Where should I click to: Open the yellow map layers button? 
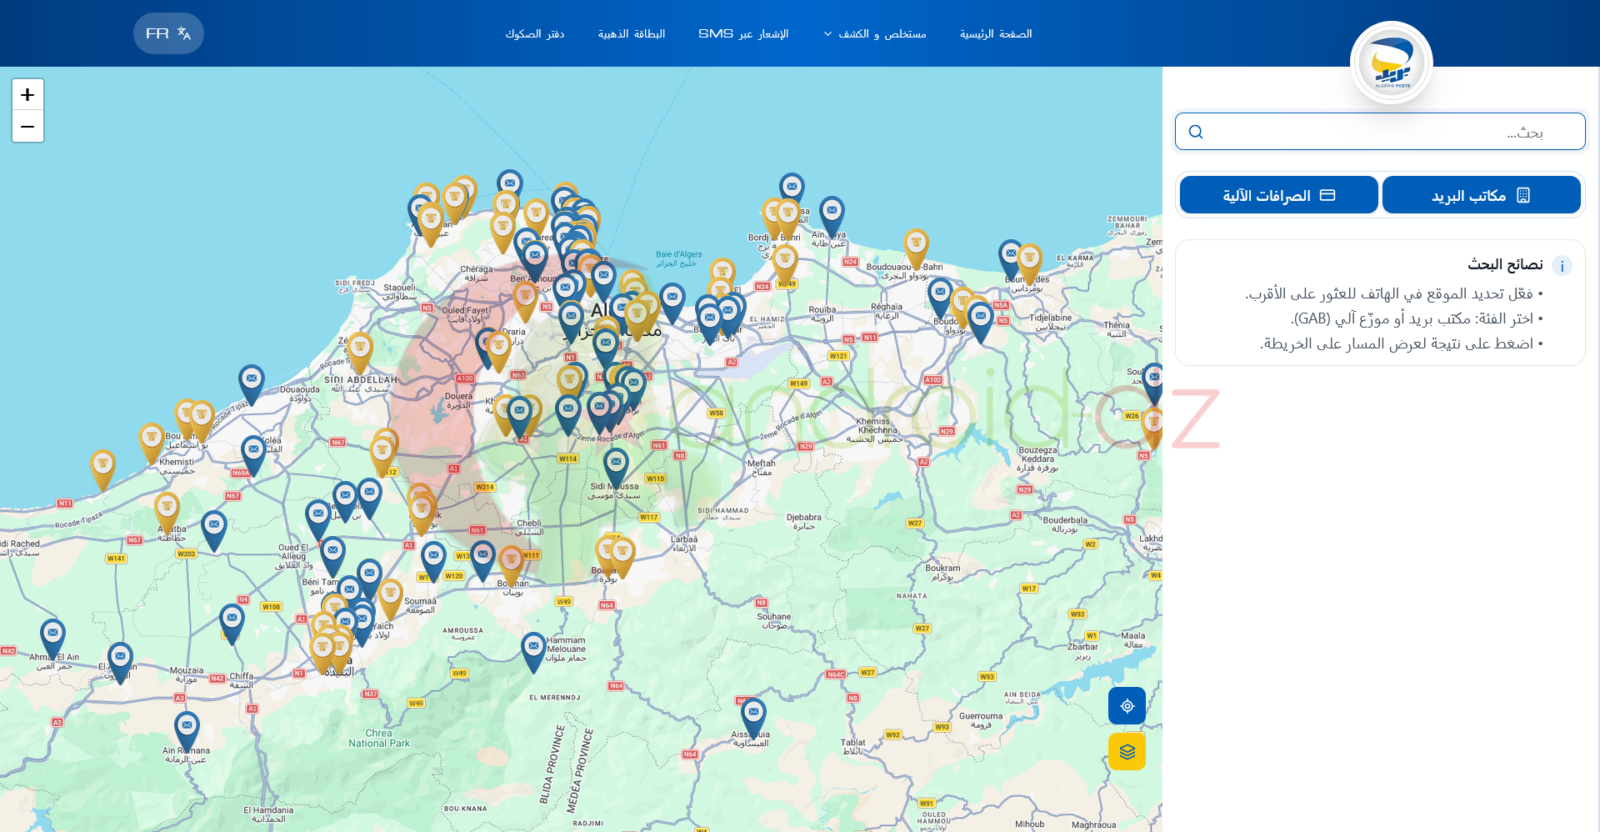(1127, 752)
